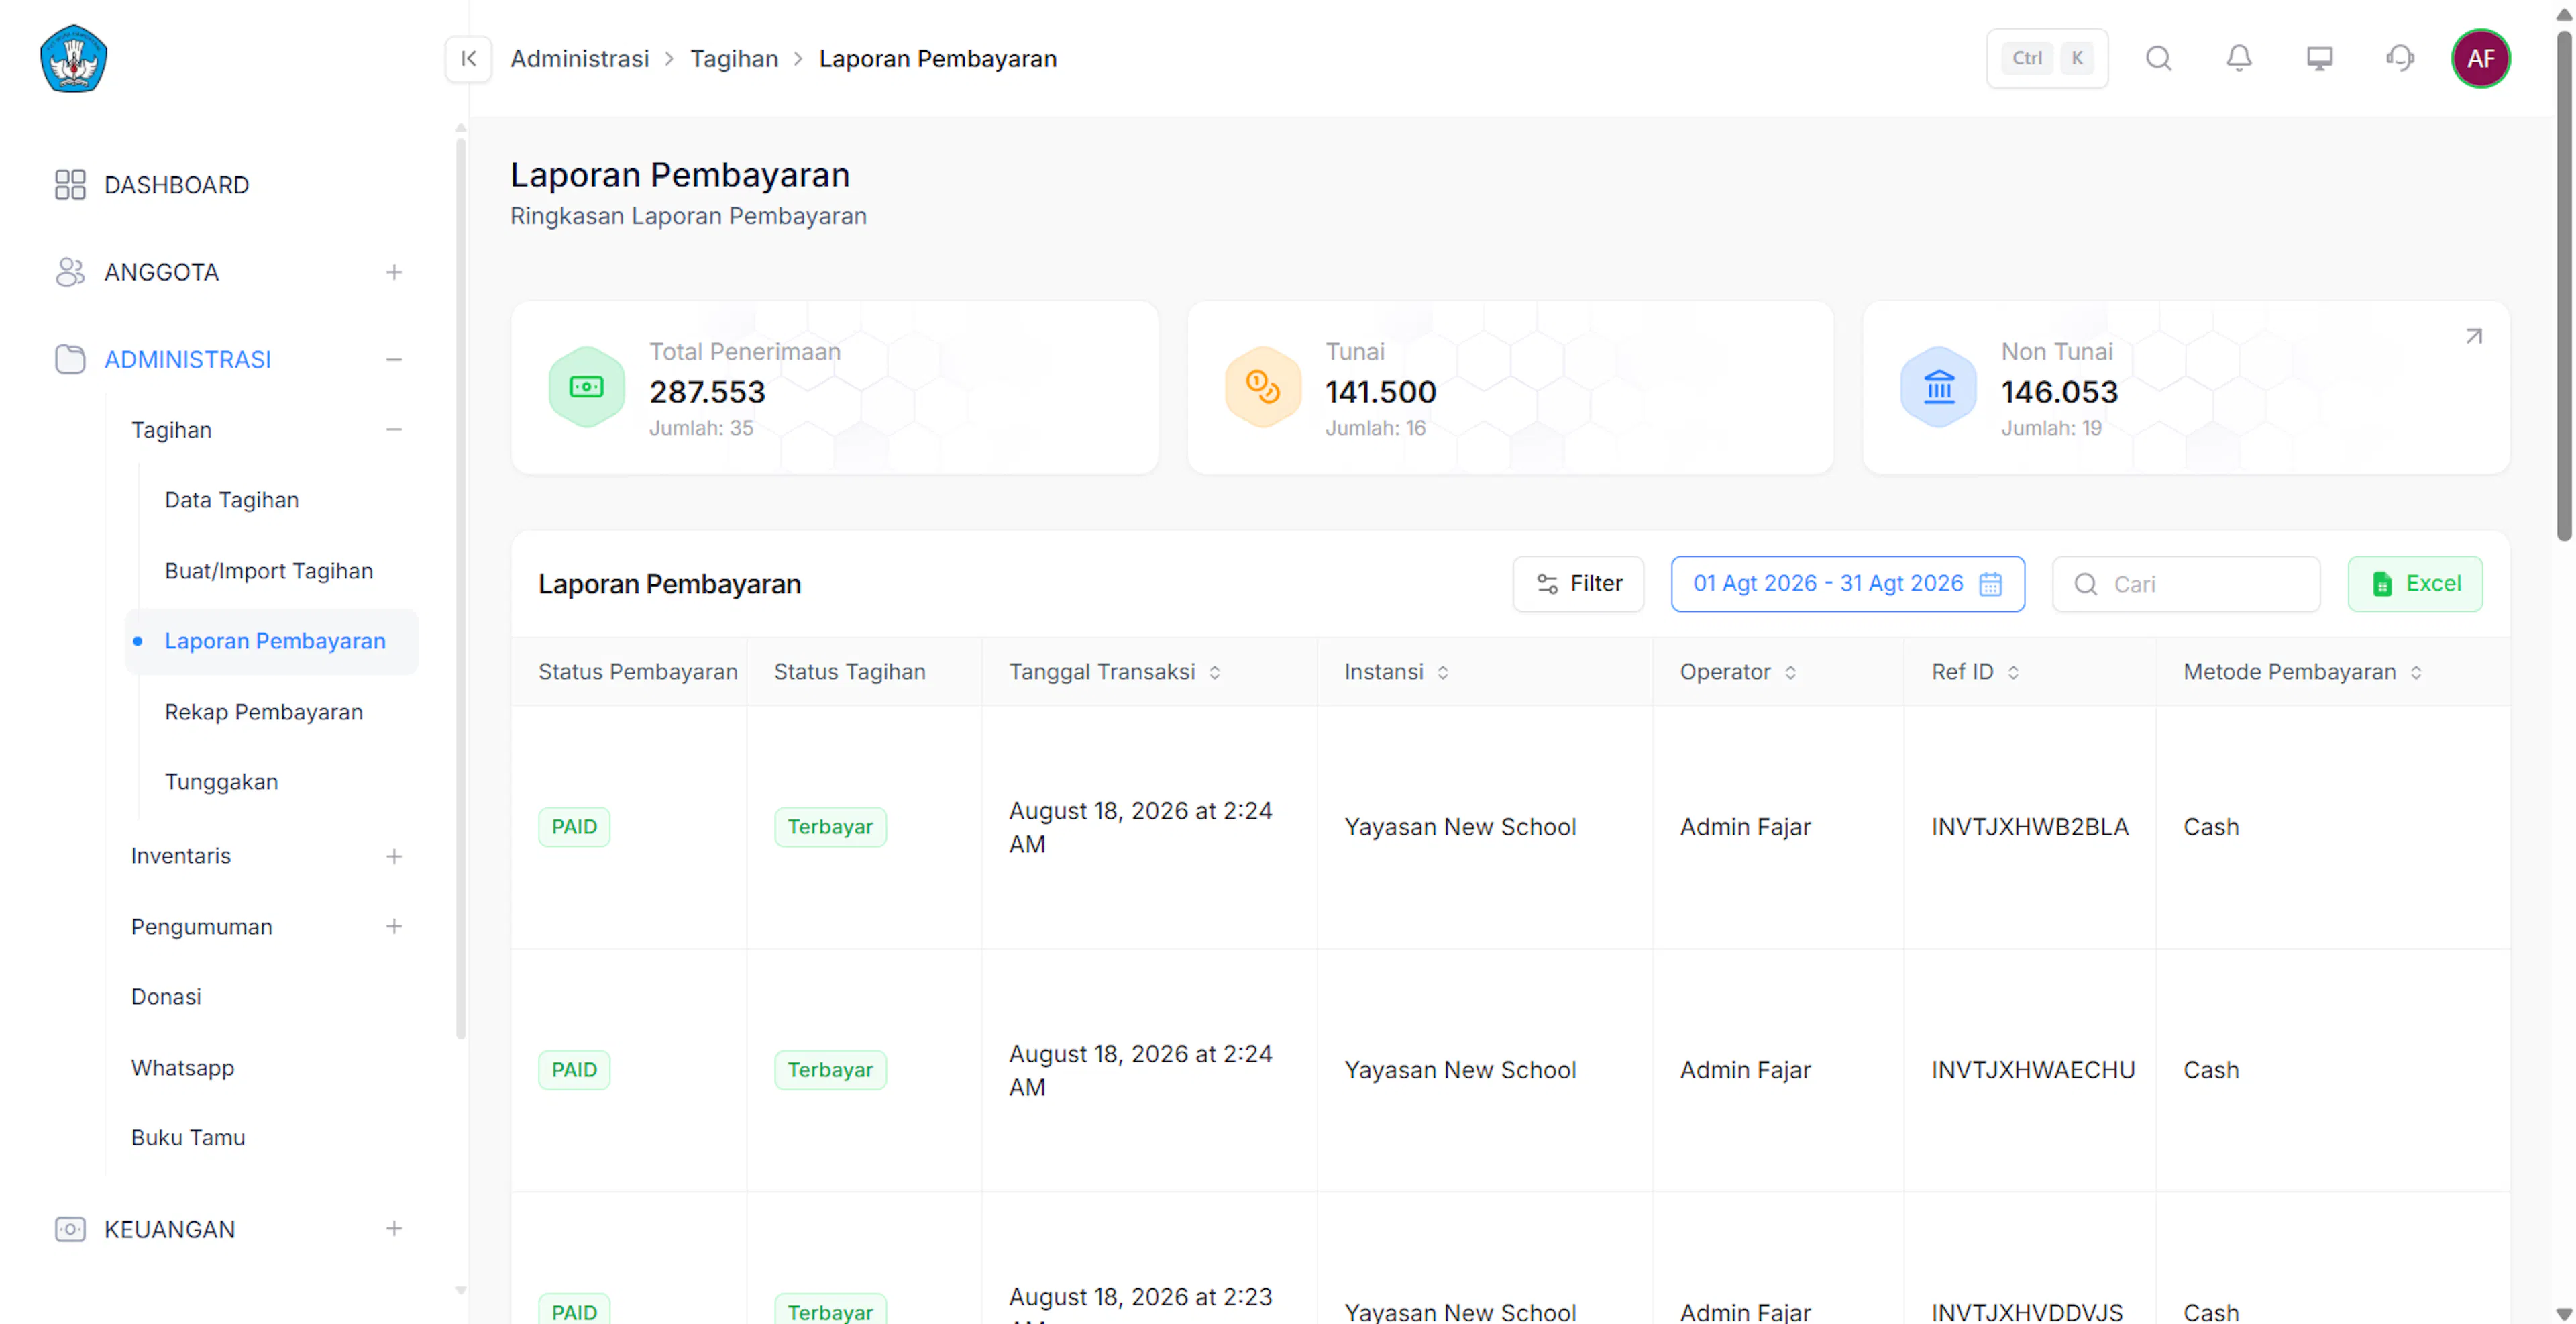
Task: Click the Tunai value 141.500
Action: [x=1381, y=392]
